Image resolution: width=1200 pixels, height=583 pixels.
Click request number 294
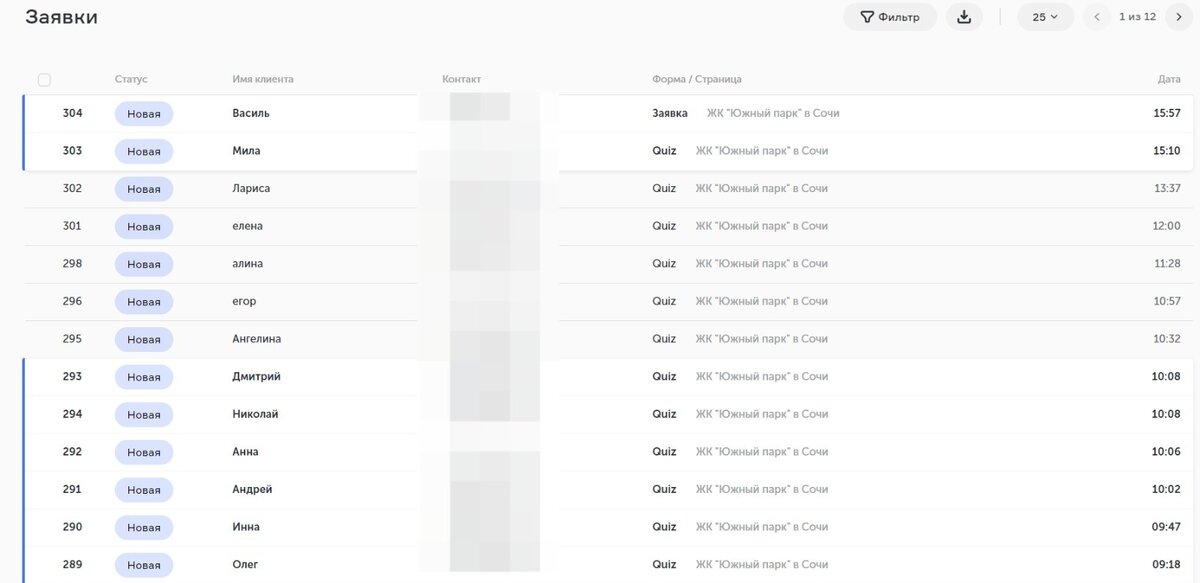point(72,414)
